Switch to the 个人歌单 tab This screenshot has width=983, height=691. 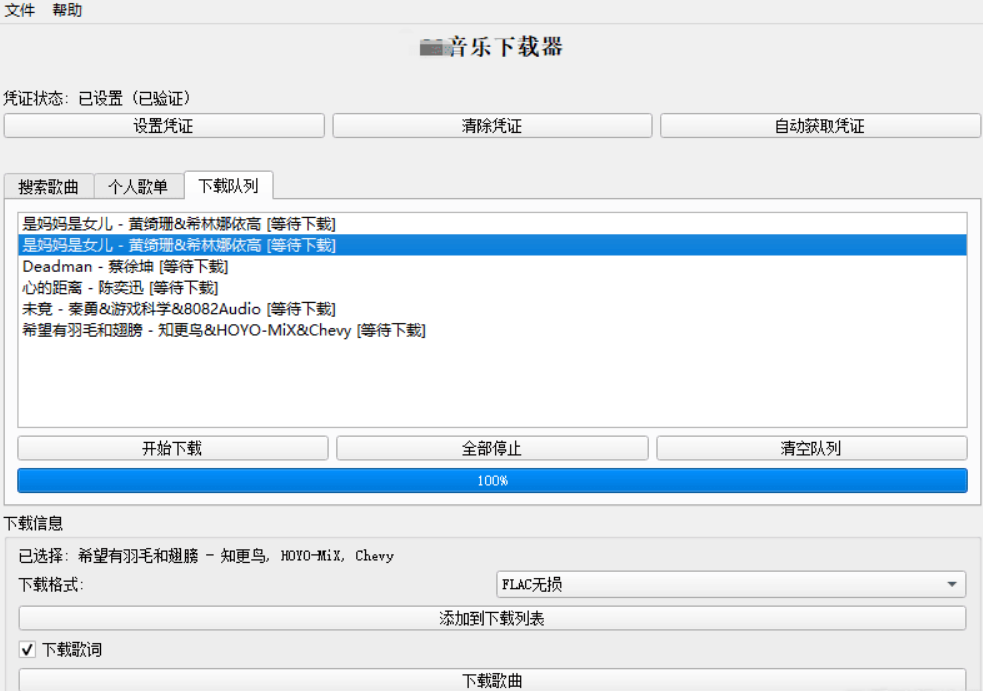point(138,187)
